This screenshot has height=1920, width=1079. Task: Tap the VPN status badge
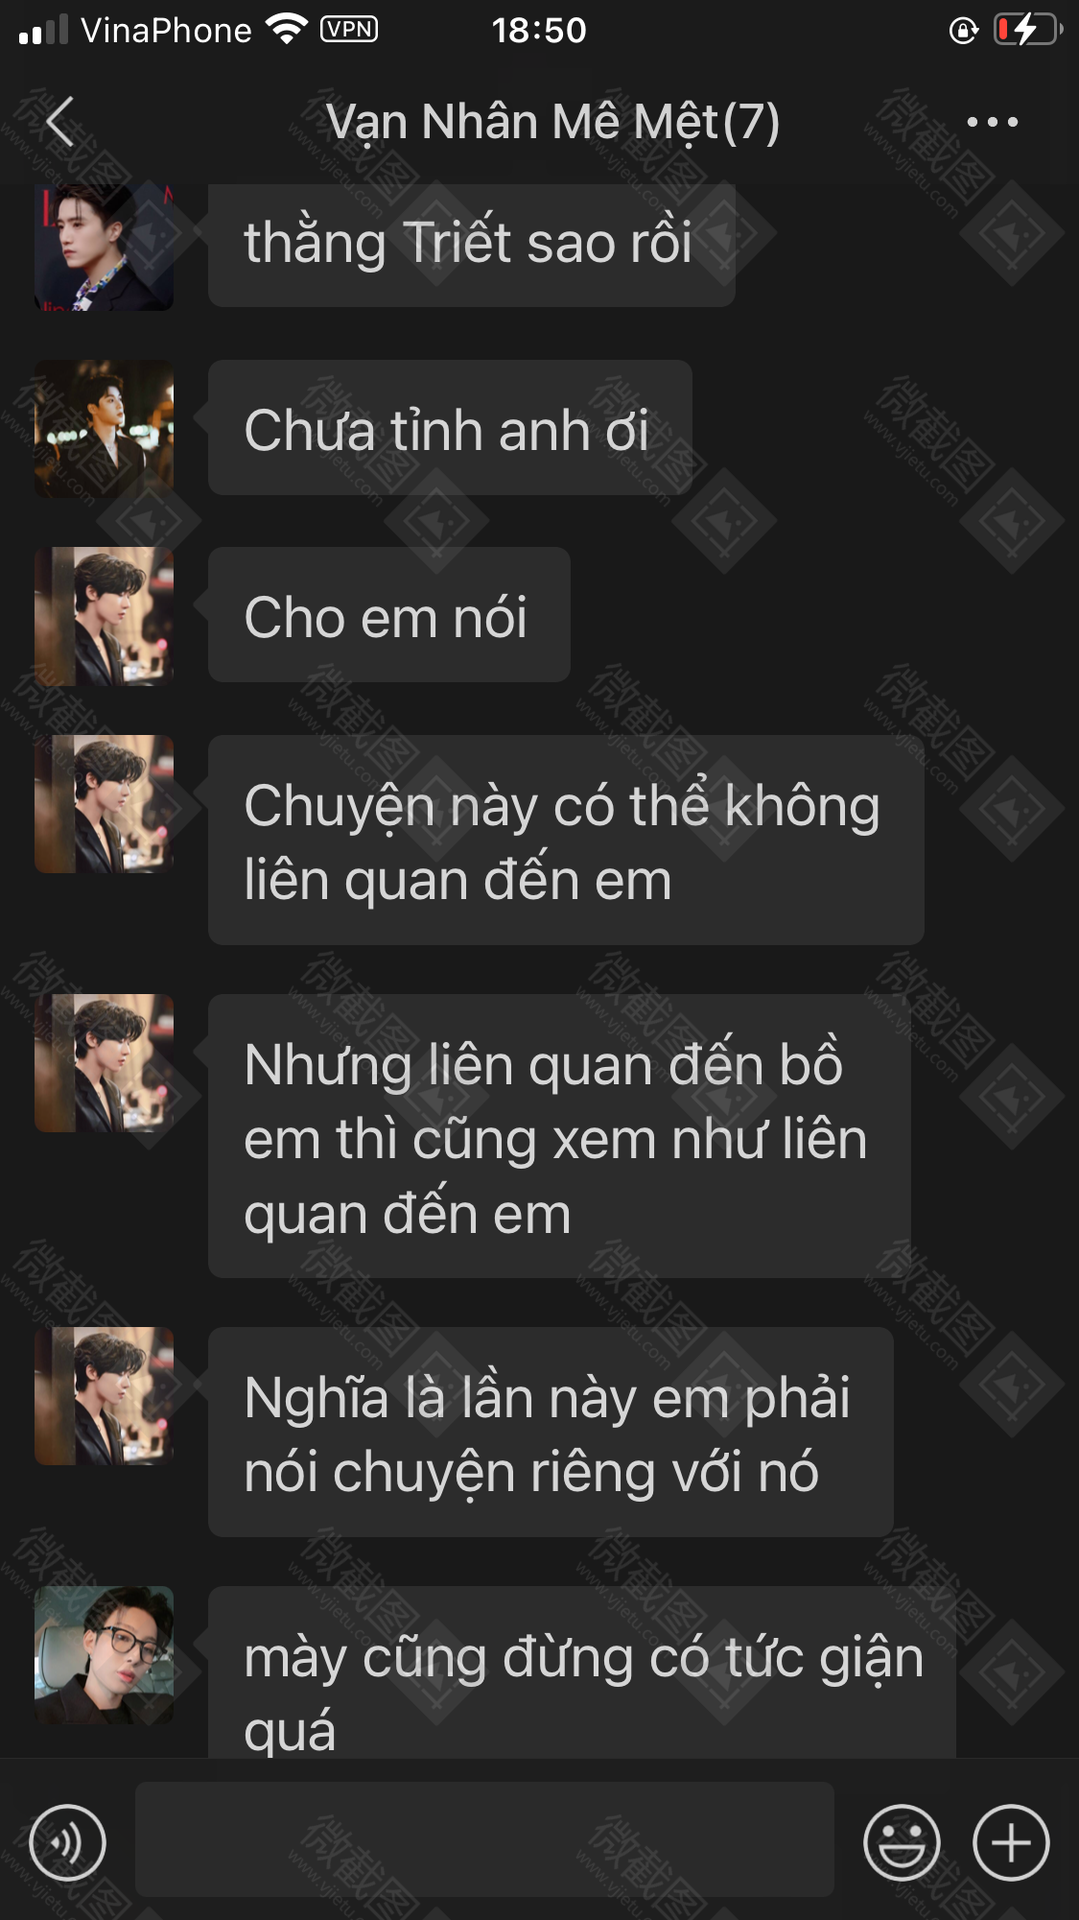point(349,29)
